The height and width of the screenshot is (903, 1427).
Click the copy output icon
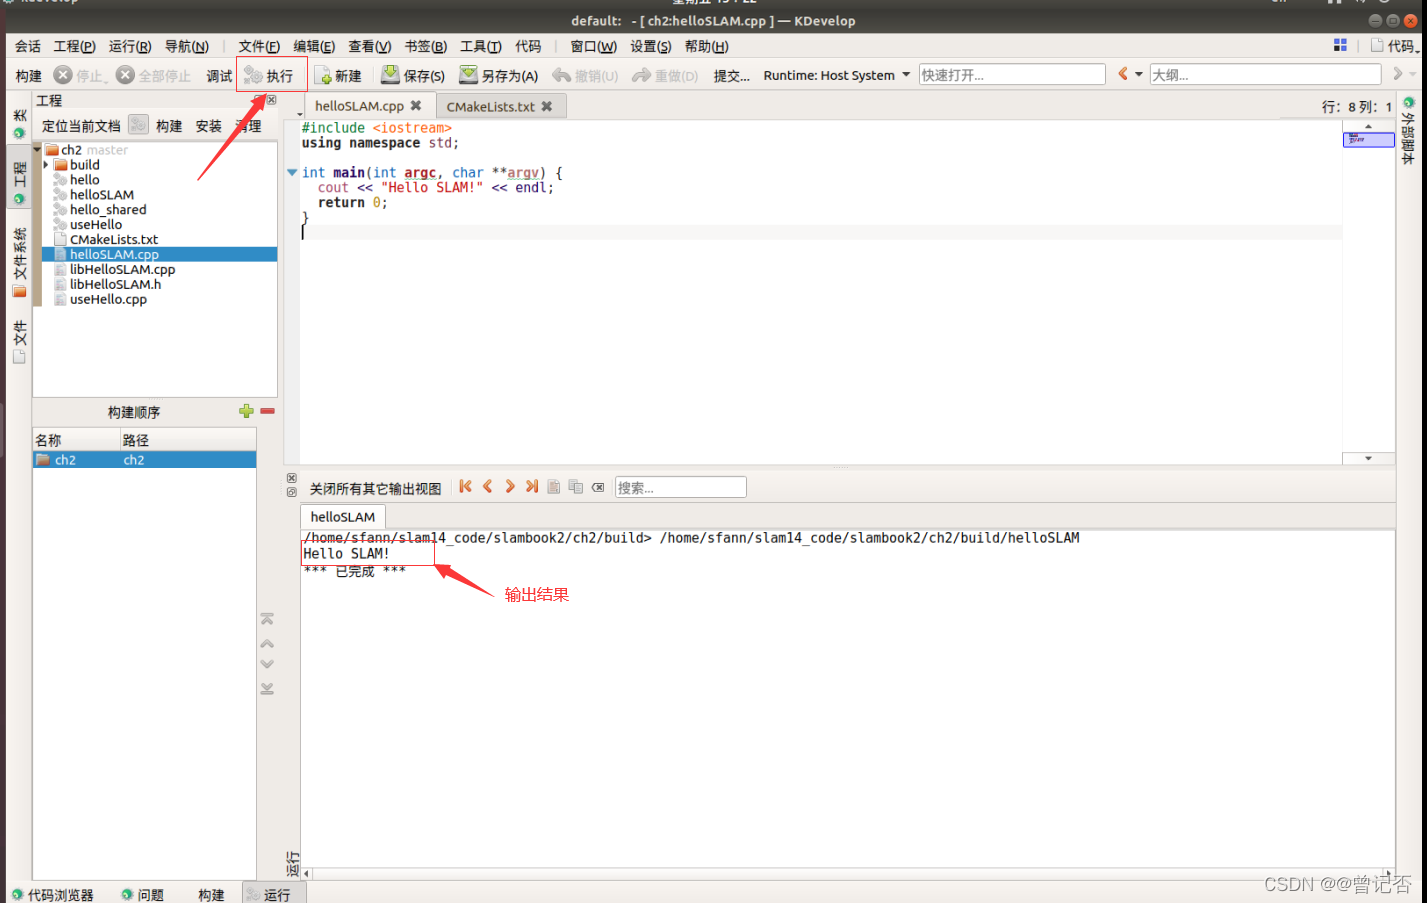pyautogui.click(x=576, y=487)
